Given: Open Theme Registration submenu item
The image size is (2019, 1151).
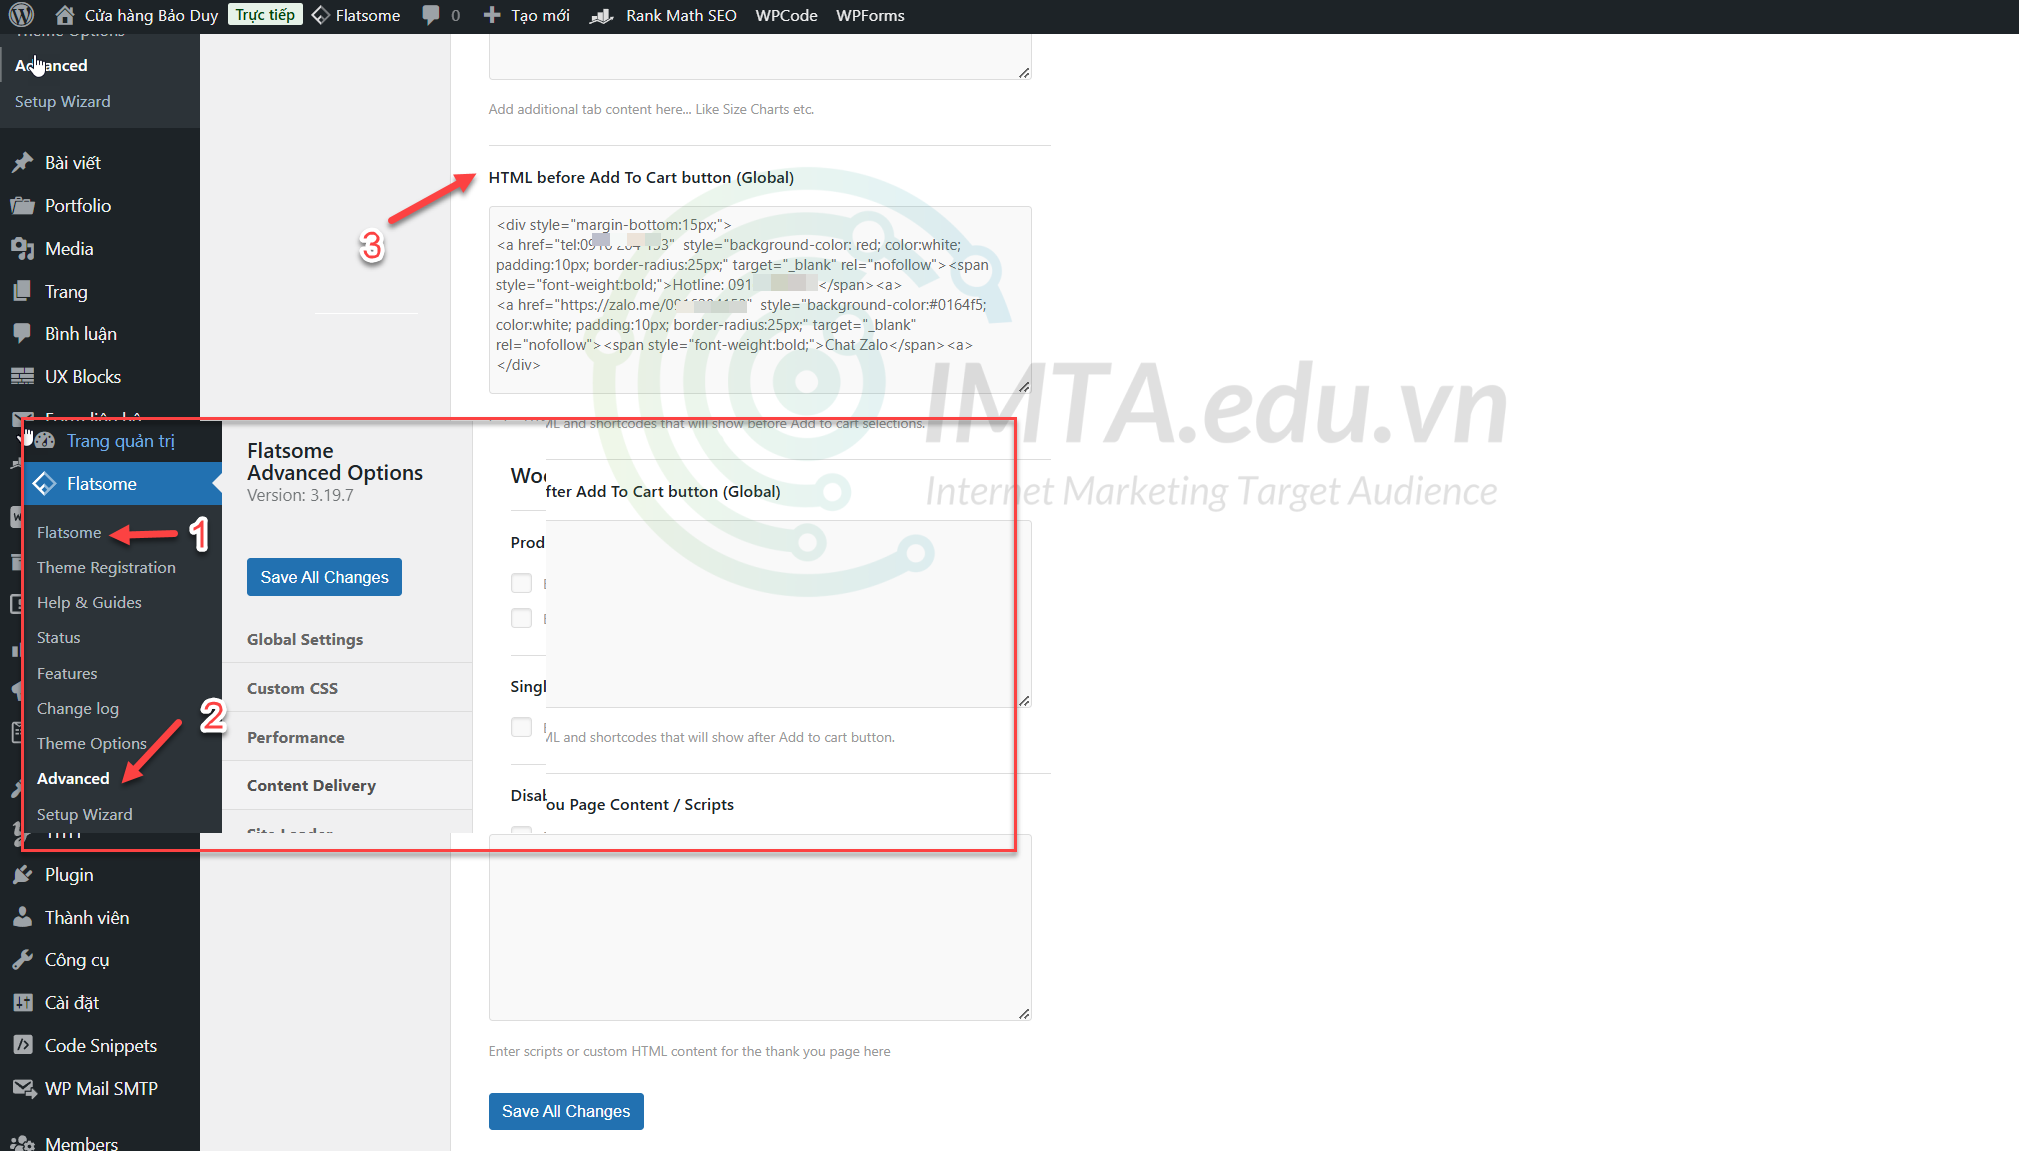Looking at the screenshot, I should pos(108,567).
